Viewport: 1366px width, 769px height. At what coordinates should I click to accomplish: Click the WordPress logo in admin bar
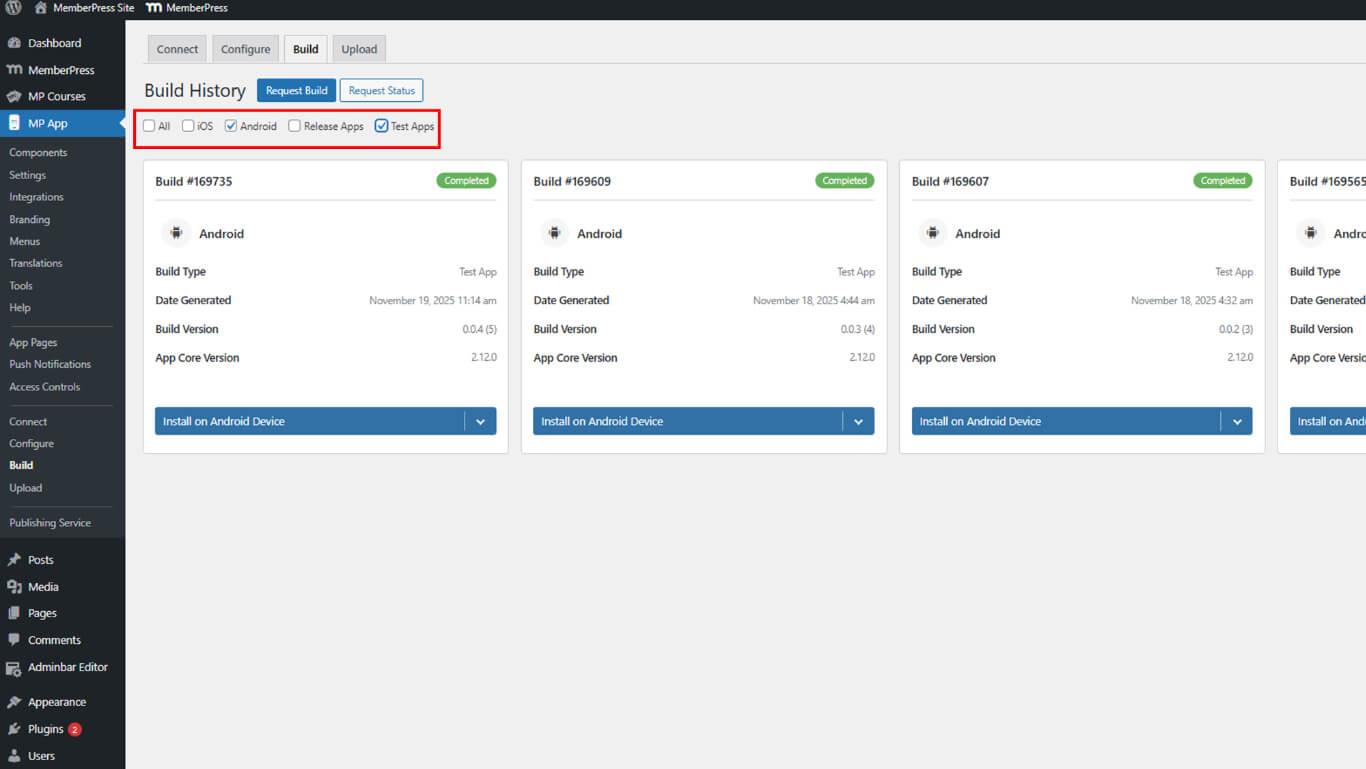14,8
